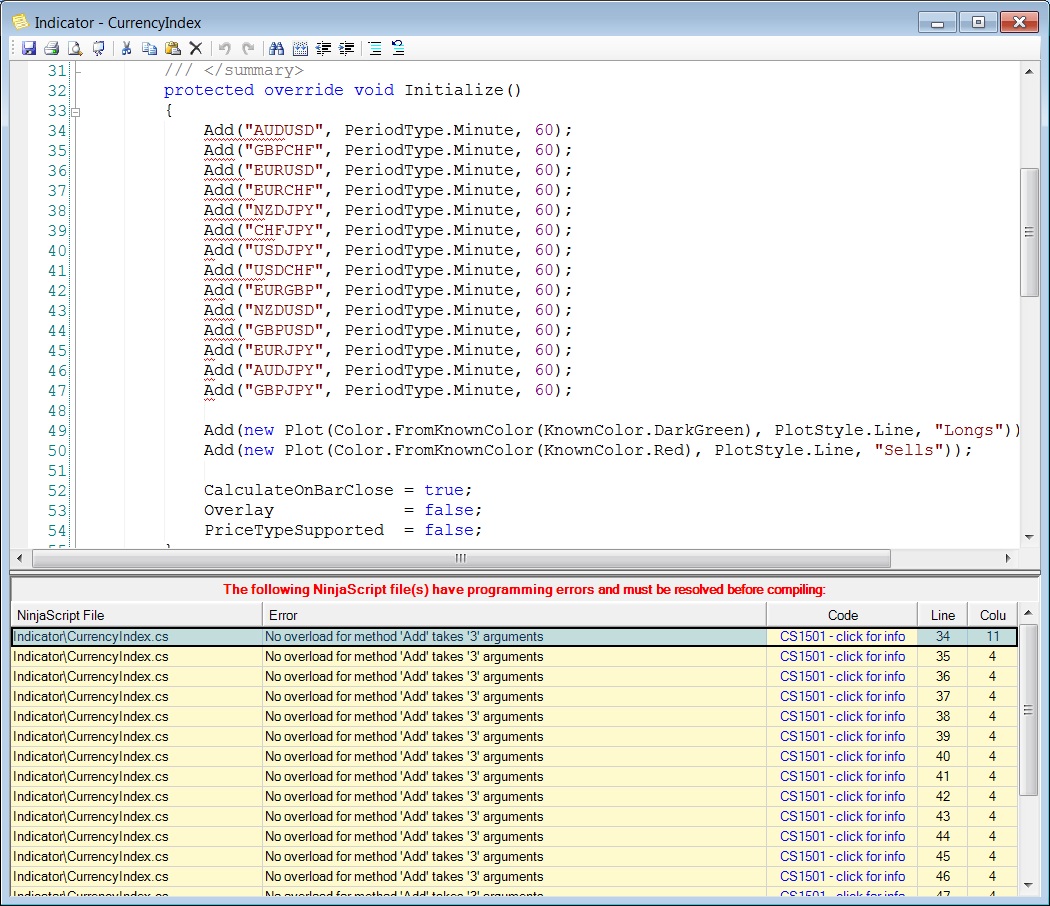Click the error list scroll-down arrow
The height and width of the screenshot is (906, 1050).
click(1028, 883)
